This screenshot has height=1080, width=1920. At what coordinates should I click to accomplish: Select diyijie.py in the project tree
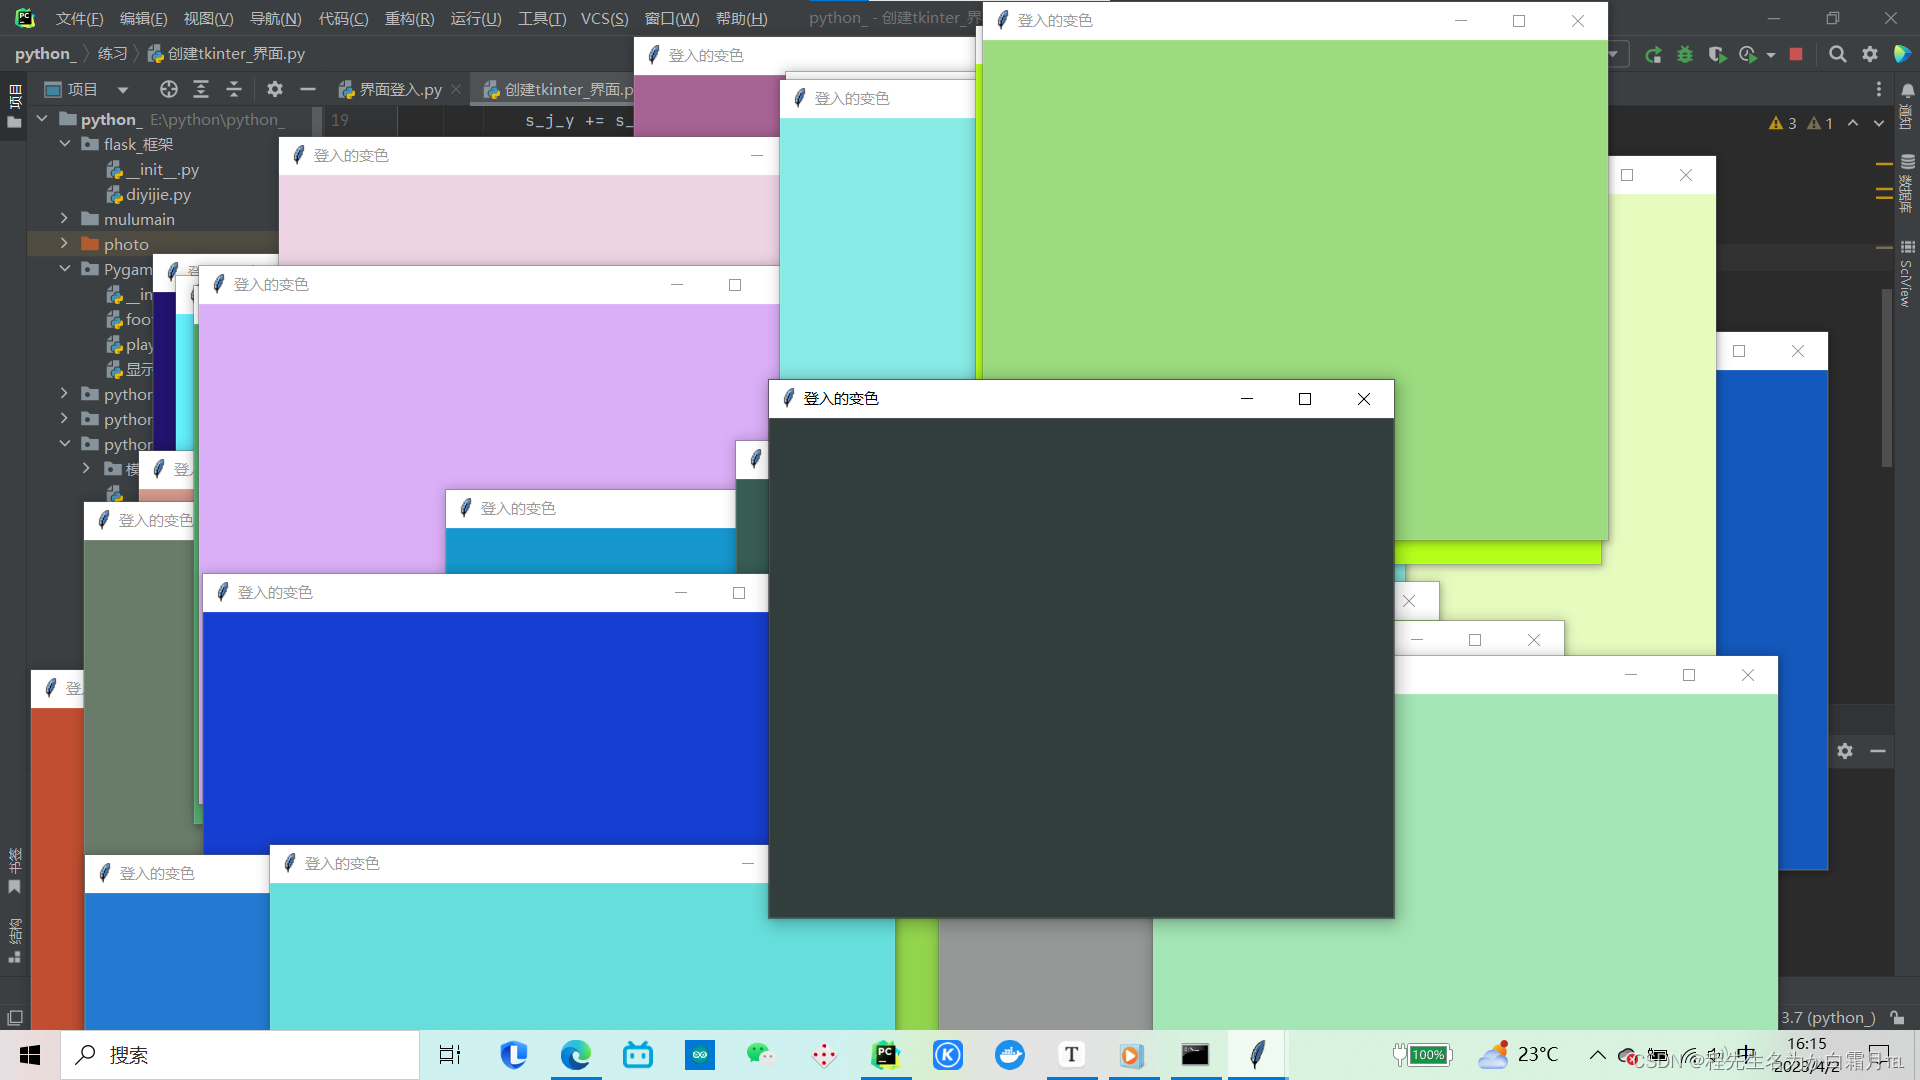pos(158,195)
